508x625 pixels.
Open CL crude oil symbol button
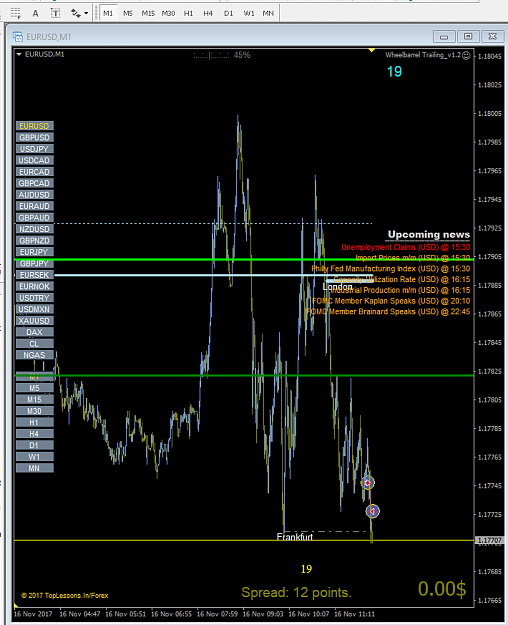[x=34, y=344]
